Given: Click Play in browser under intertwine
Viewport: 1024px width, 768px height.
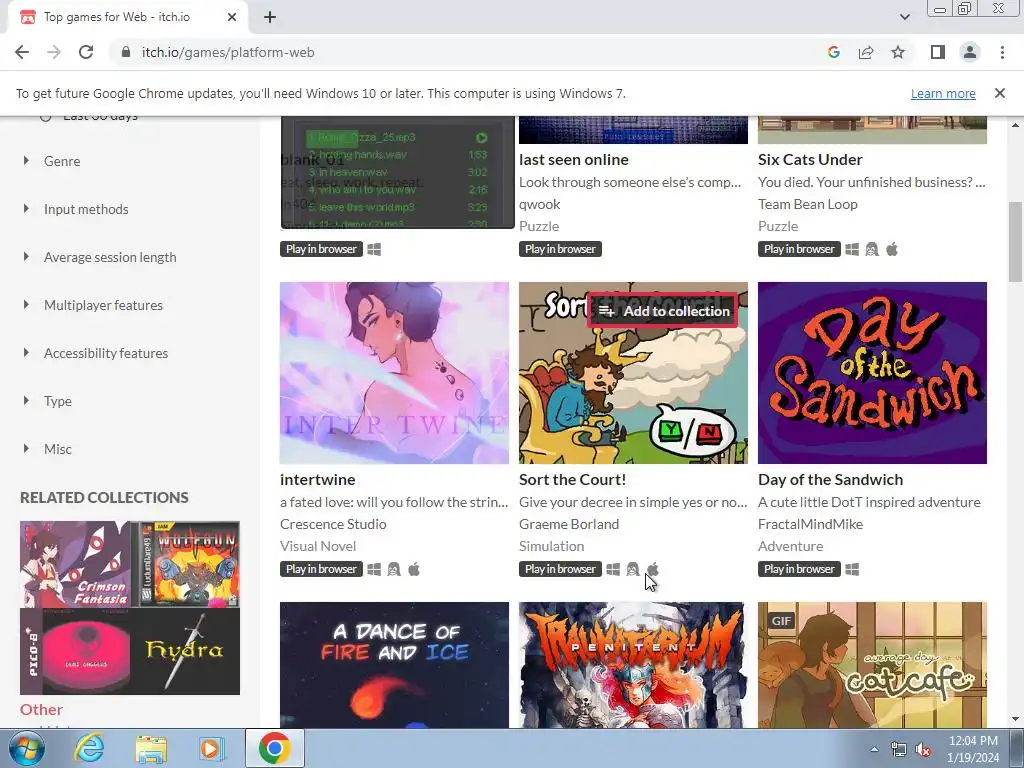Looking at the screenshot, I should coord(321,569).
